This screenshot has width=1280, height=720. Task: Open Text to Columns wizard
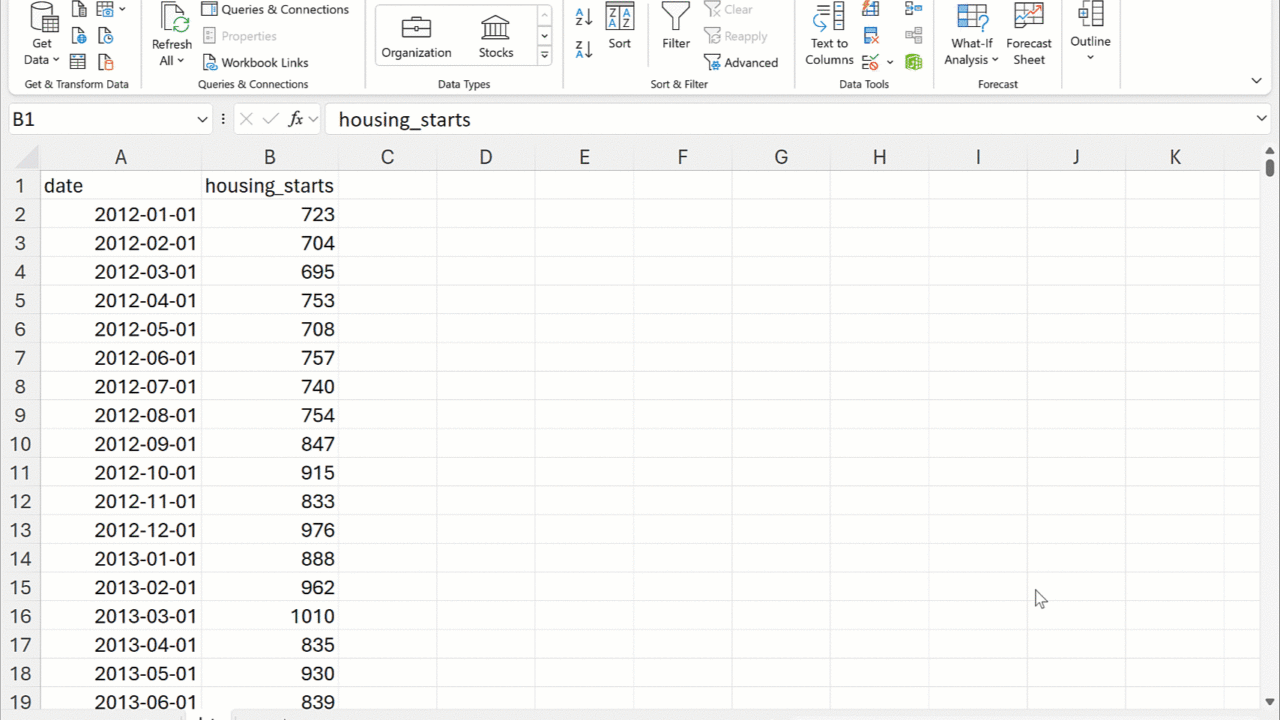(829, 34)
